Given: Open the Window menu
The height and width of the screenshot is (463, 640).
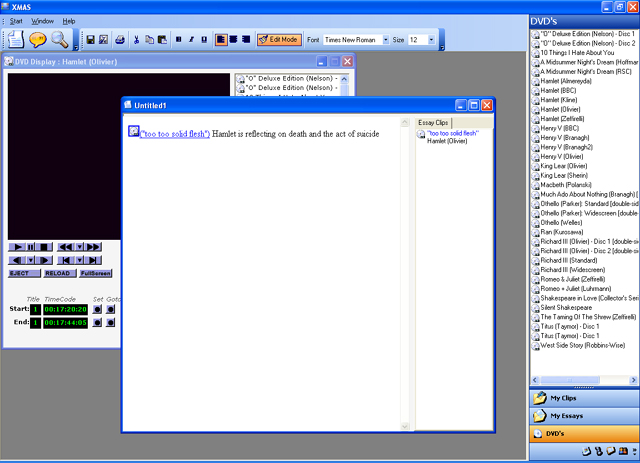Looking at the screenshot, I should point(42,21).
